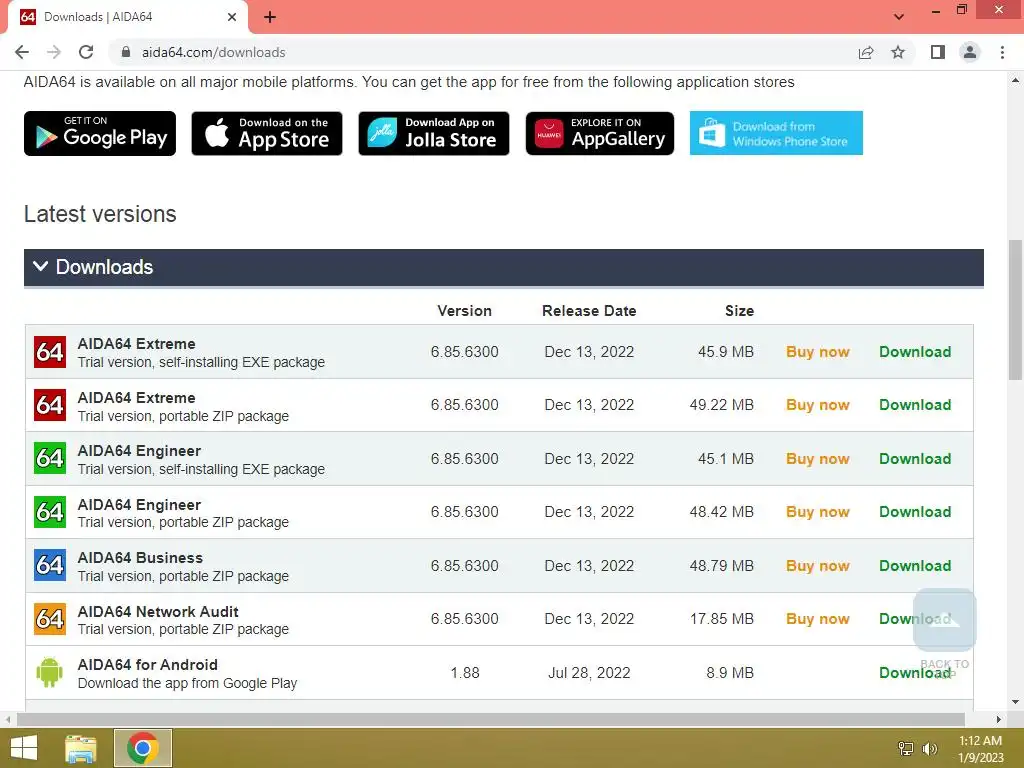Image resolution: width=1024 pixels, height=768 pixels.
Task: Click the red AIDA64 Extreme EXE package icon
Action: [50, 352]
